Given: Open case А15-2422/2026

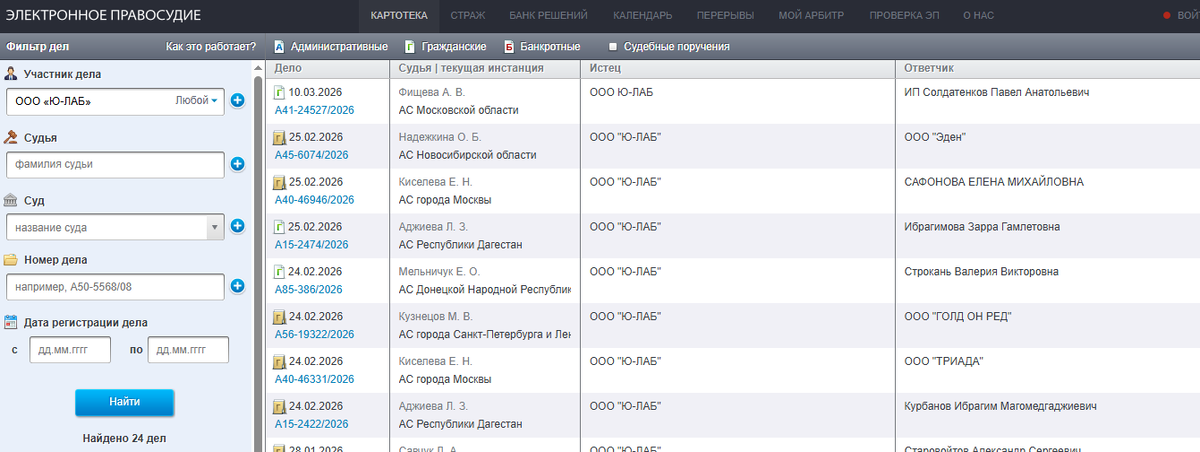Looking at the screenshot, I should click(311, 425).
